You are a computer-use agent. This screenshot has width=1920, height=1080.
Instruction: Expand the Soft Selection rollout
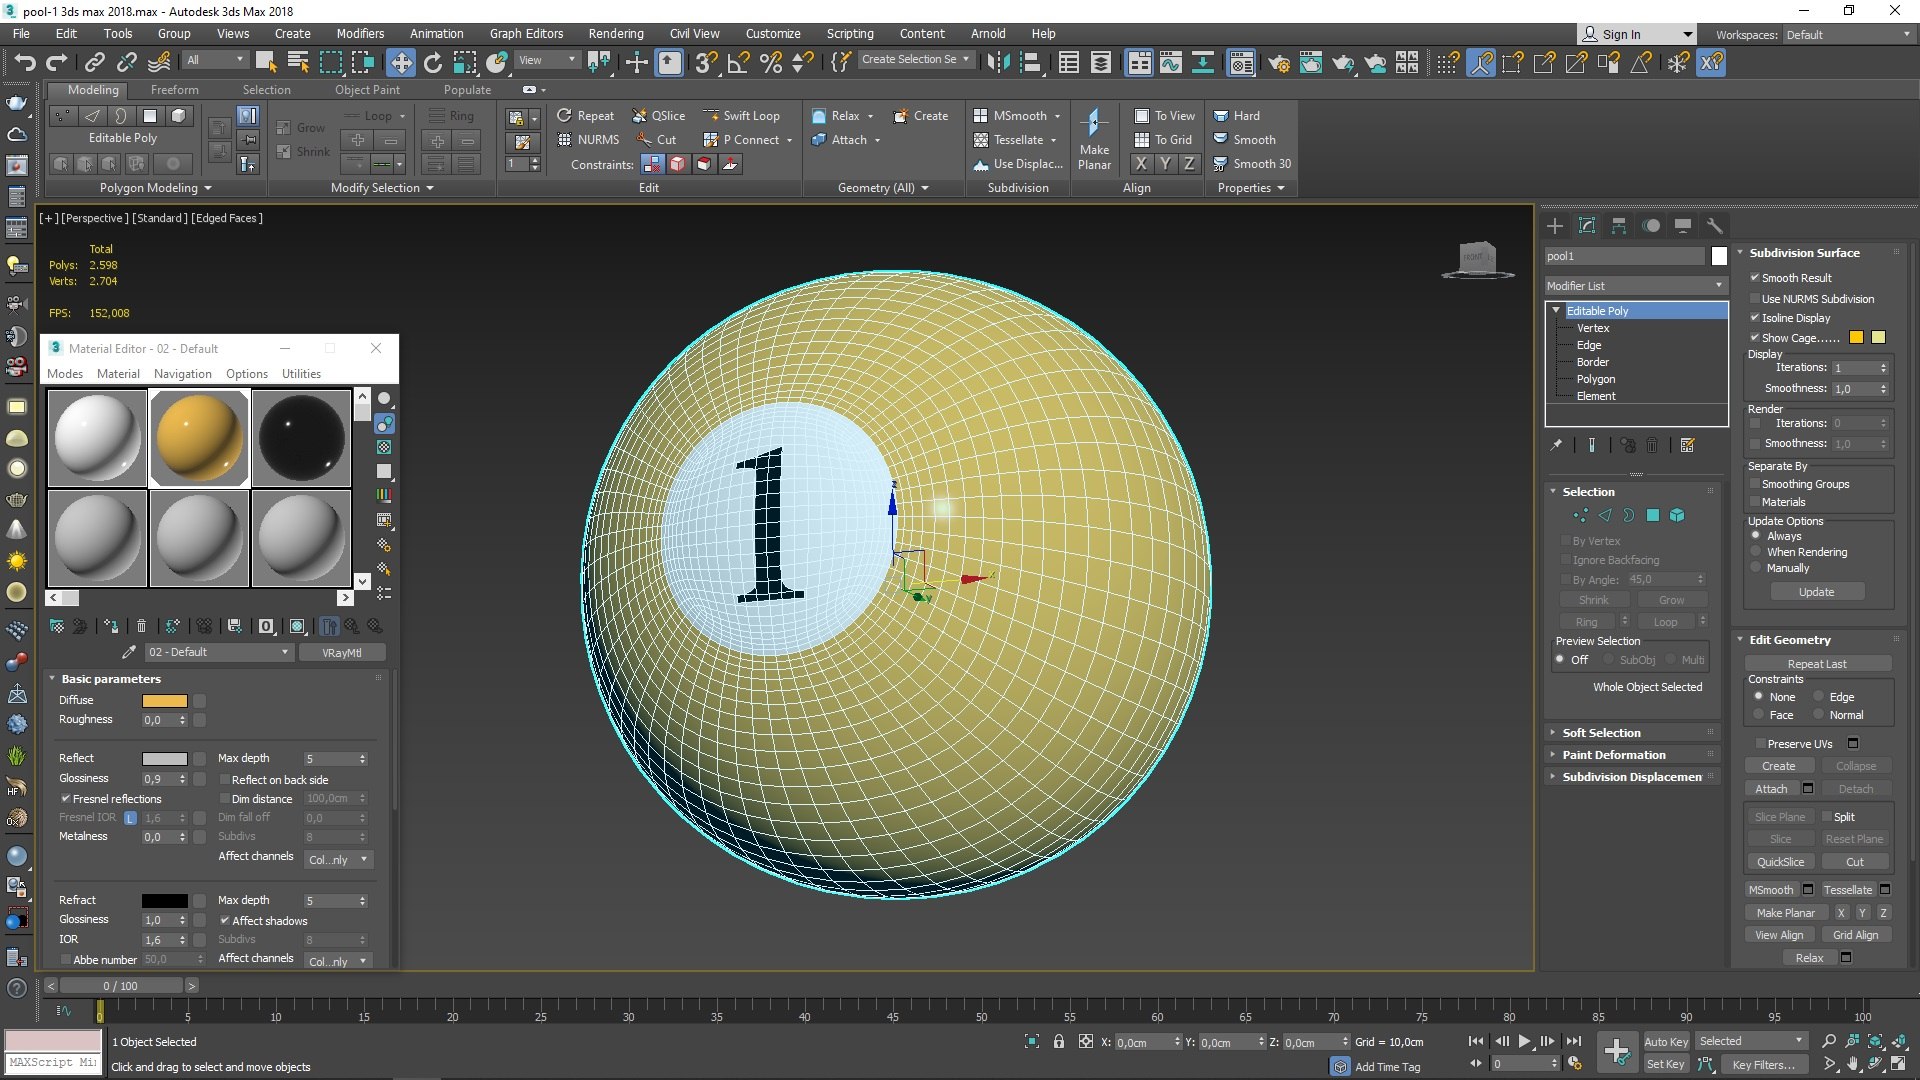click(x=1601, y=733)
